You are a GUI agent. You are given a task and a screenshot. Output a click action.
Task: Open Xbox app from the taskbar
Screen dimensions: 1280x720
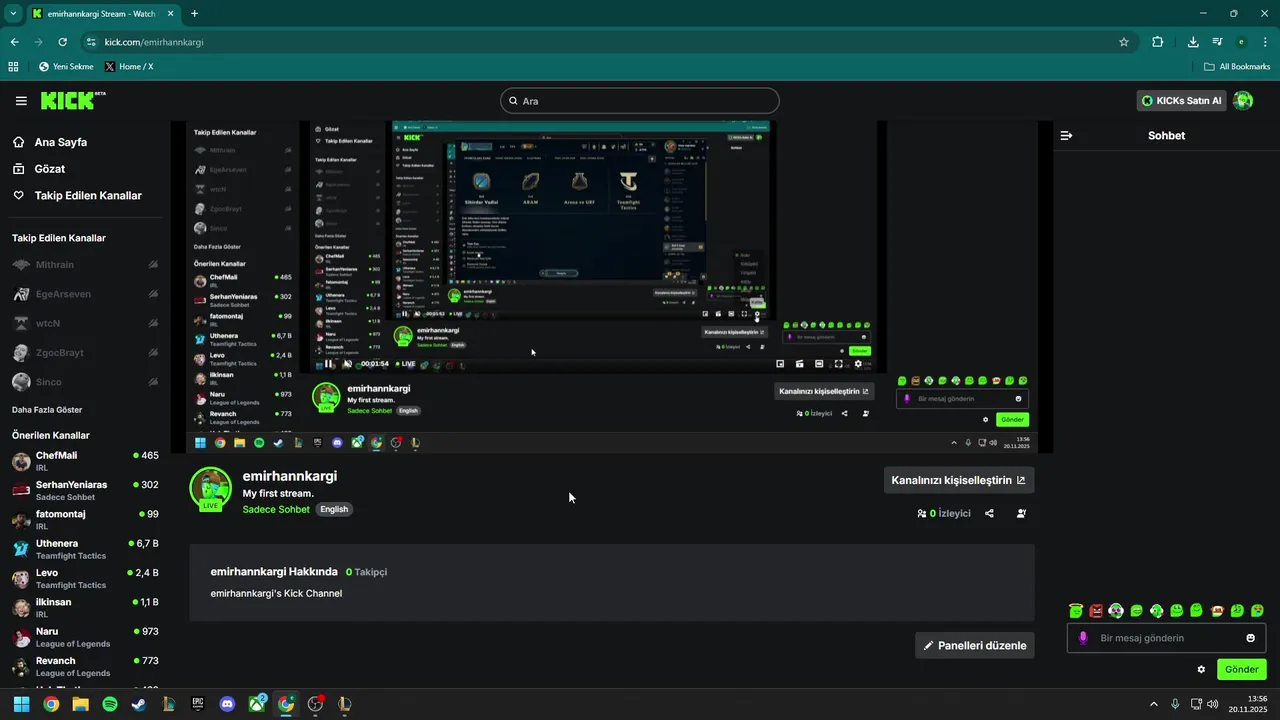257,704
